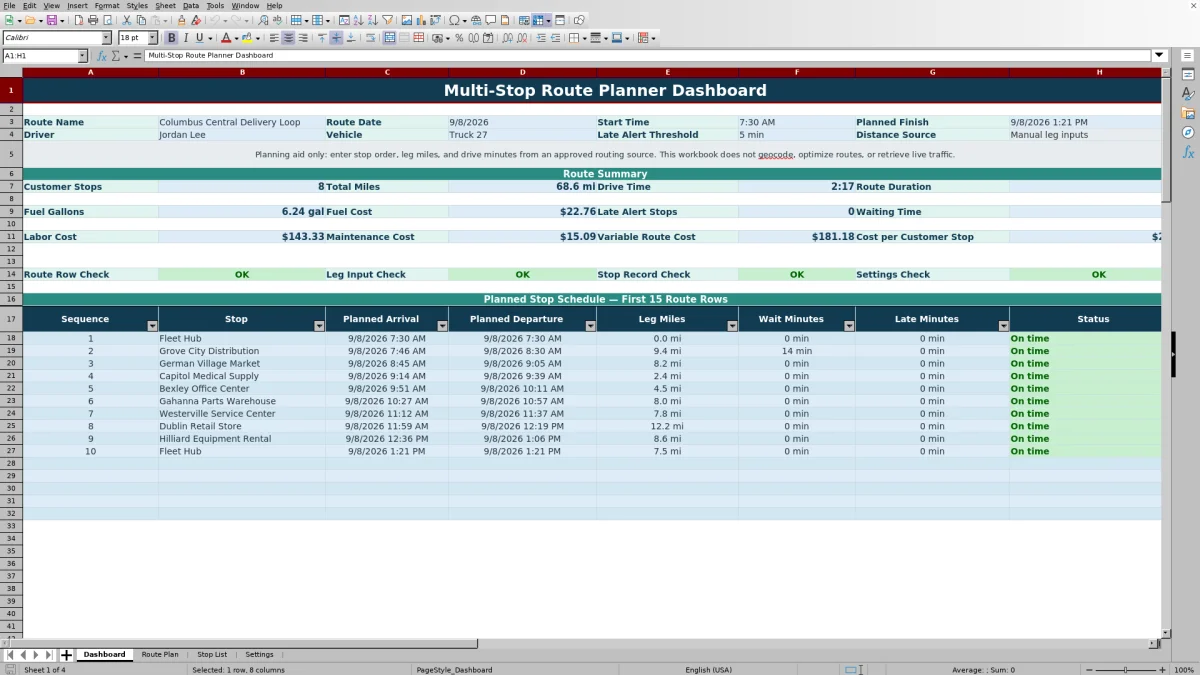Merge and center cells icon
The image size is (1200, 675).
tap(390, 38)
